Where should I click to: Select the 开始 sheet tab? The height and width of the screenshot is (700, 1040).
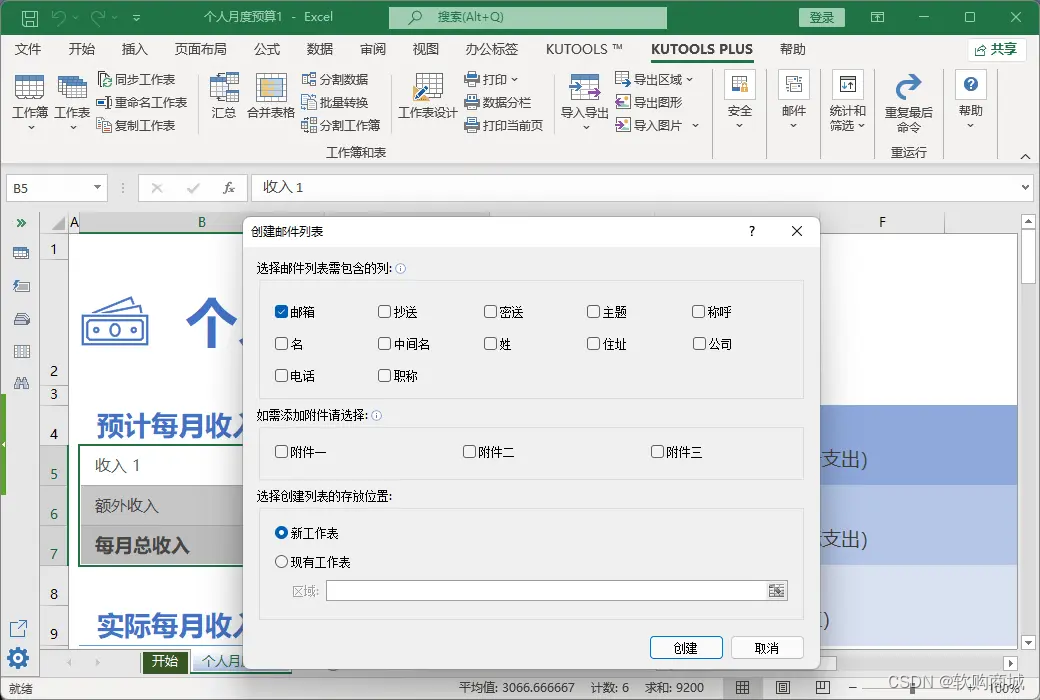pyautogui.click(x=164, y=662)
